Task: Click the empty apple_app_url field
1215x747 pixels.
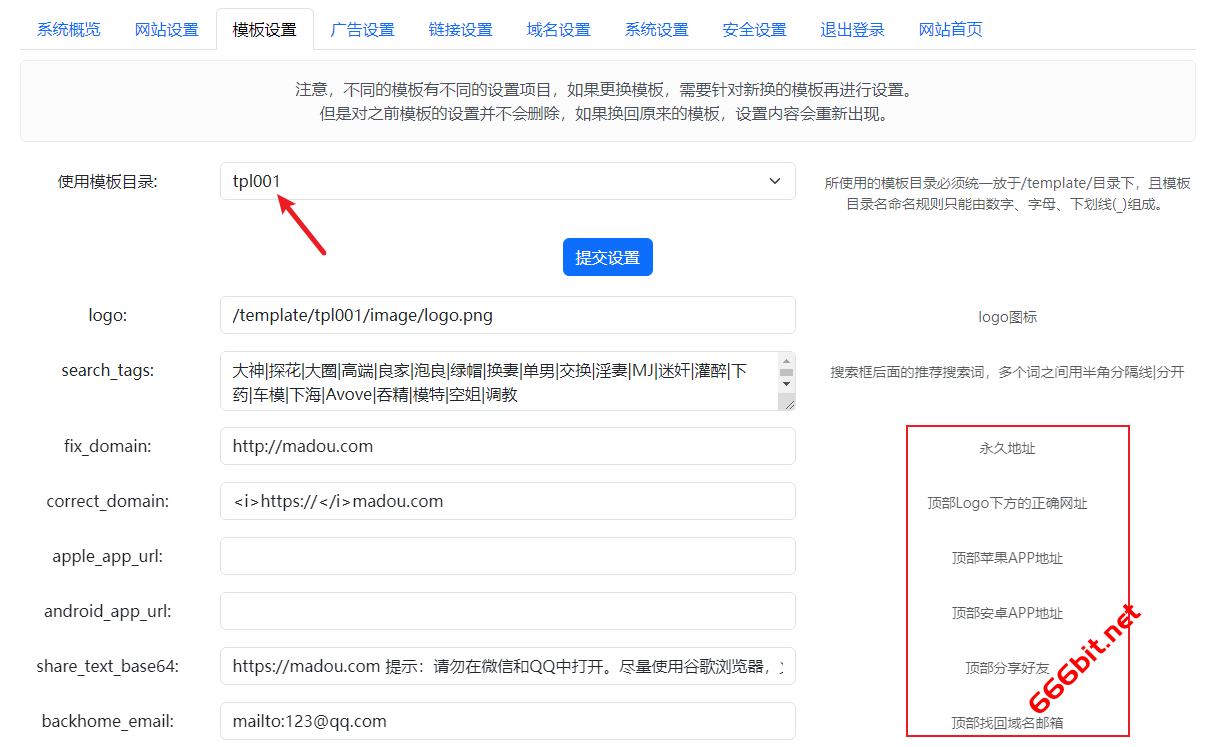Action: pyautogui.click(x=507, y=556)
